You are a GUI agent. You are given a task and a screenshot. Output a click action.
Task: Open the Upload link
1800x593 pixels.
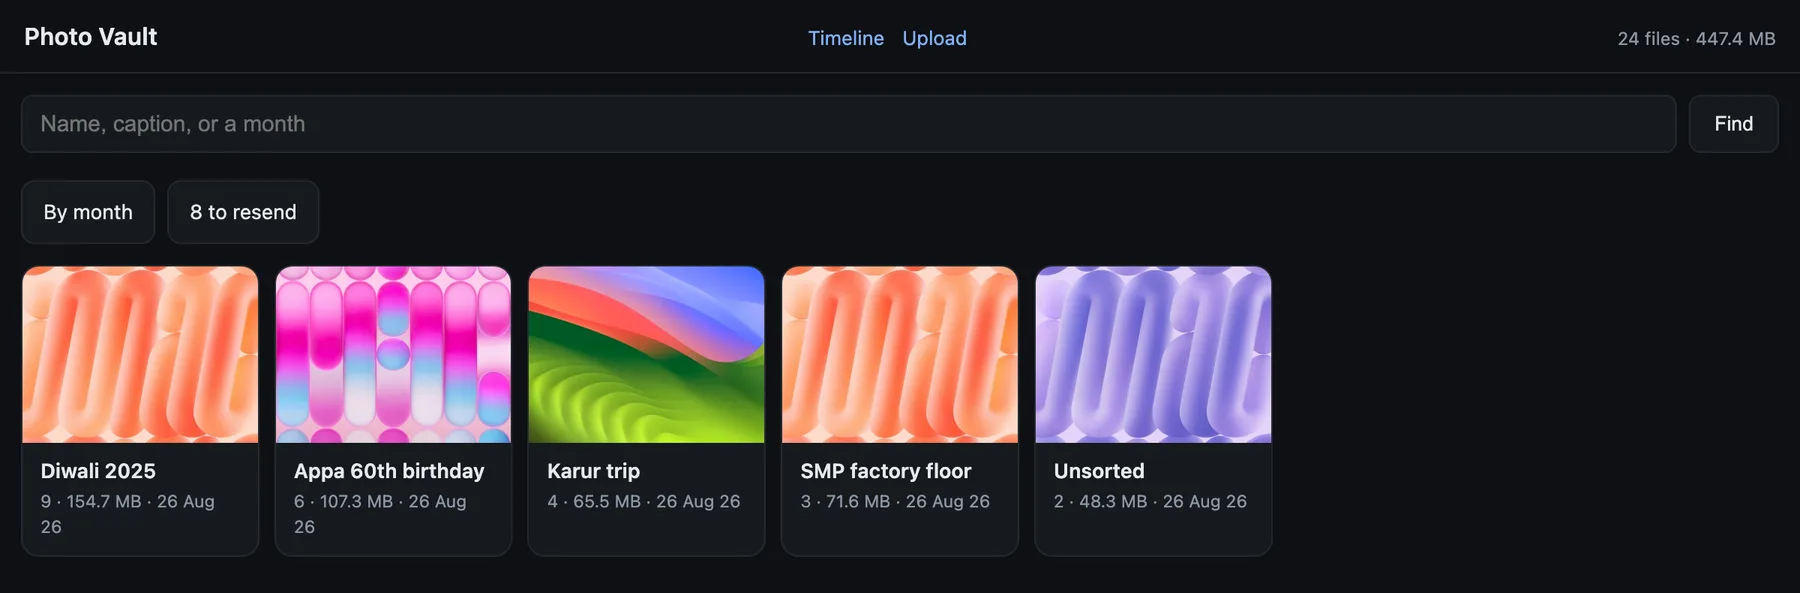(x=934, y=38)
